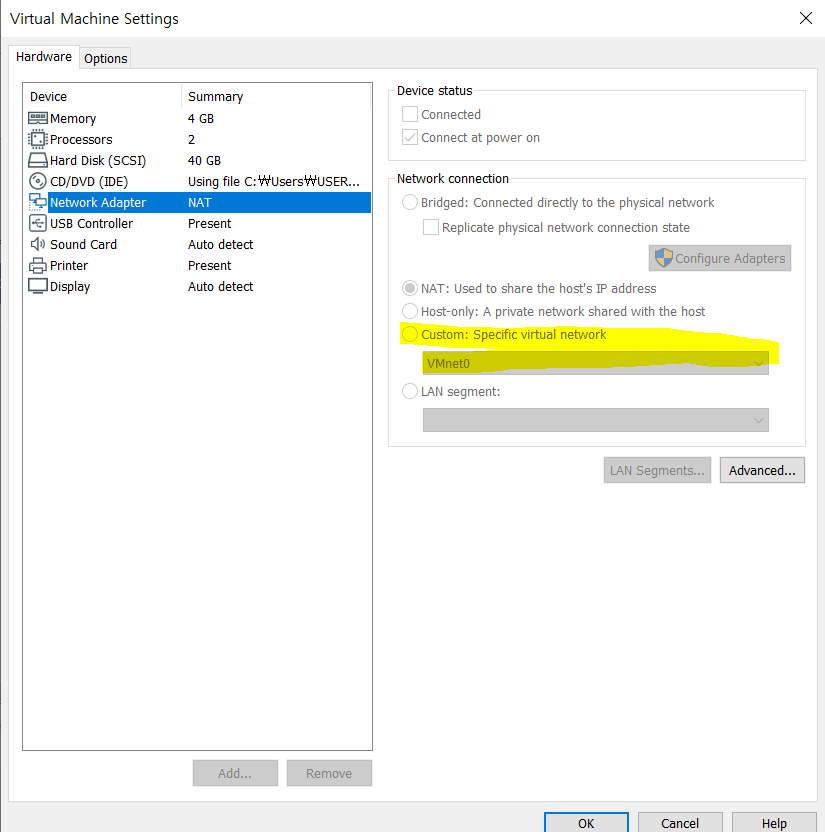Click the Configure Adapters button
This screenshot has height=832, width=825.
click(x=719, y=258)
